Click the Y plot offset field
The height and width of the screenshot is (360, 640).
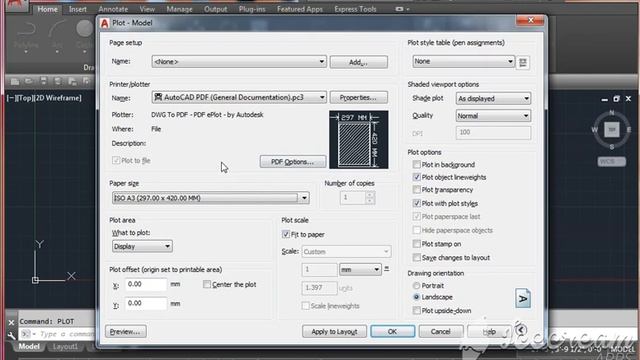point(146,303)
